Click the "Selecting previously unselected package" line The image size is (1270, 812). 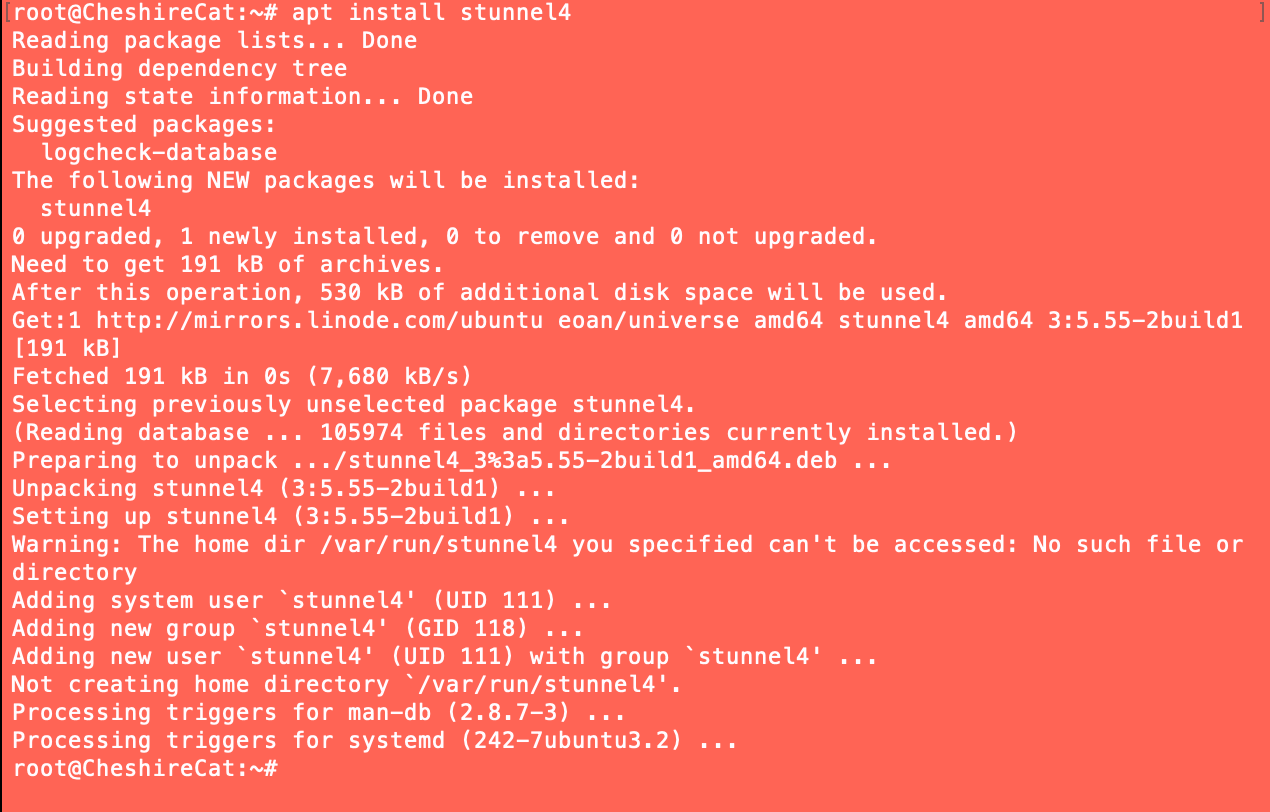click(x=353, y=405)
